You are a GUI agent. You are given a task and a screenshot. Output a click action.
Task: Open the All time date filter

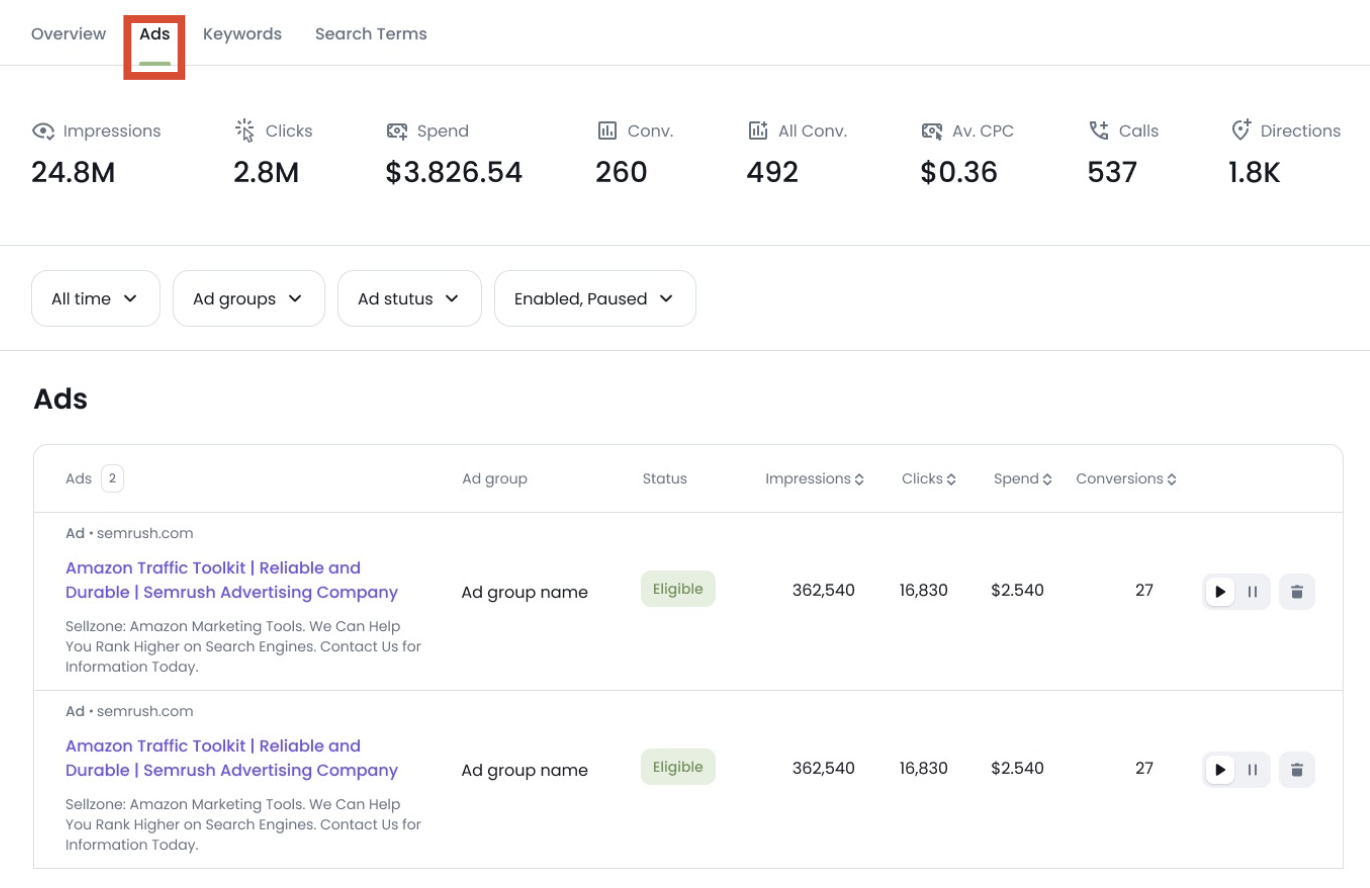pyautogui.click(x=95, y=298)
